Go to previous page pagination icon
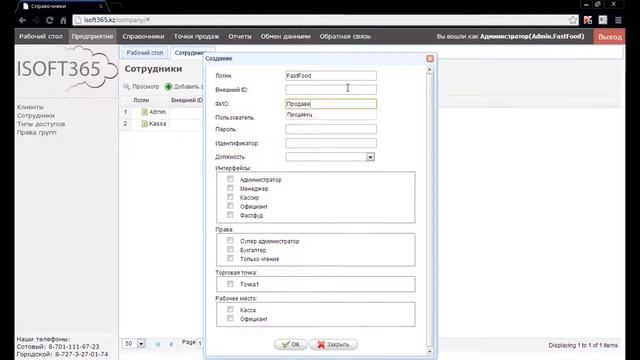Viewport: 640px width, 360px height. click(x=171, y=344)
